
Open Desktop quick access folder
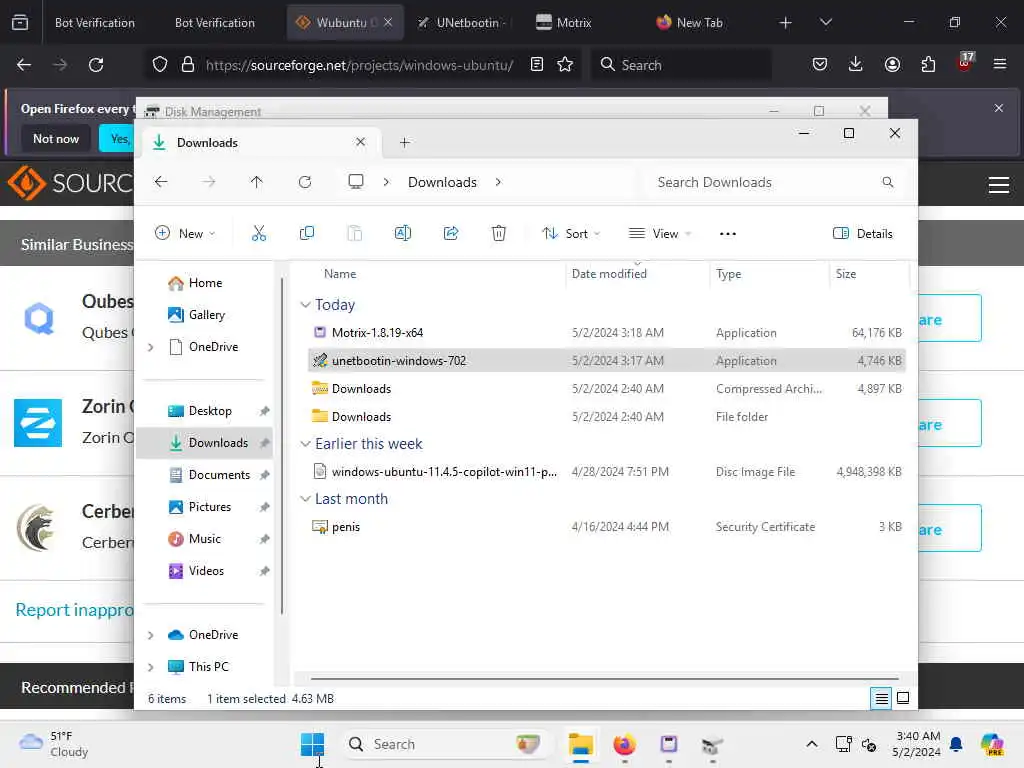pos(210,411)
